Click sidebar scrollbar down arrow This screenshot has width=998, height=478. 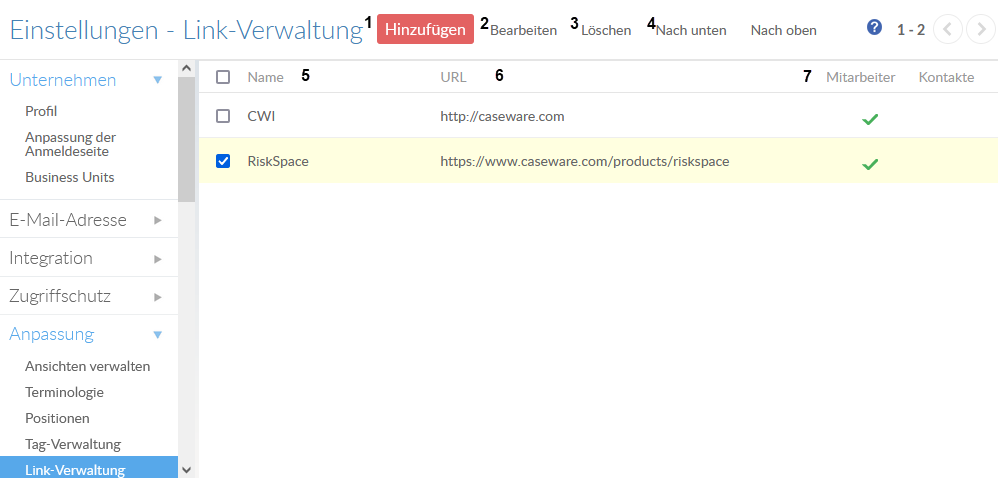click(186, 470)
